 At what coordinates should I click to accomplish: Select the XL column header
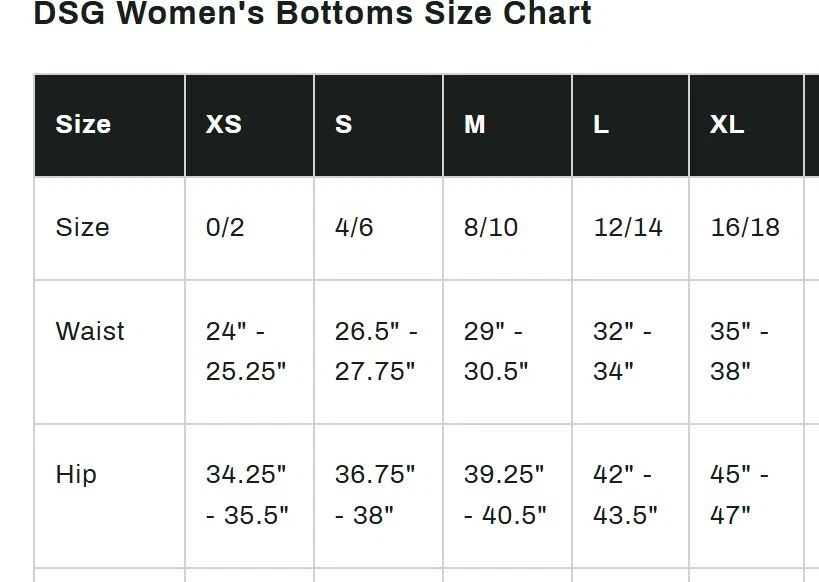[x=727, y=125]
